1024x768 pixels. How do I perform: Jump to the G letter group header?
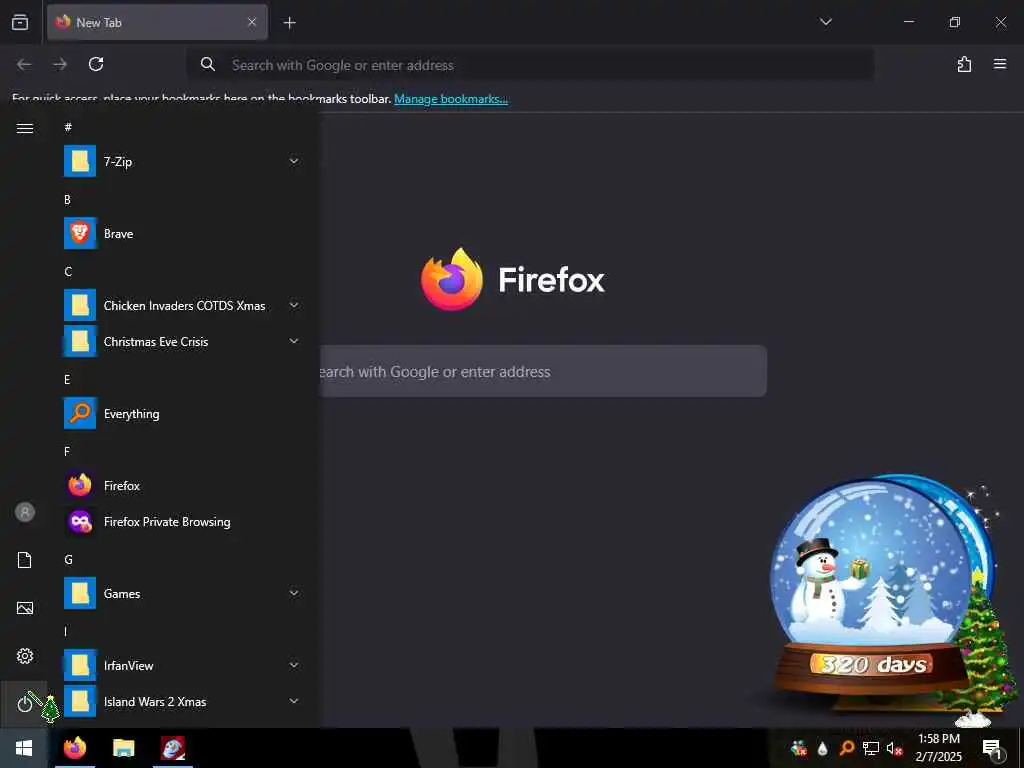[68, 560]
